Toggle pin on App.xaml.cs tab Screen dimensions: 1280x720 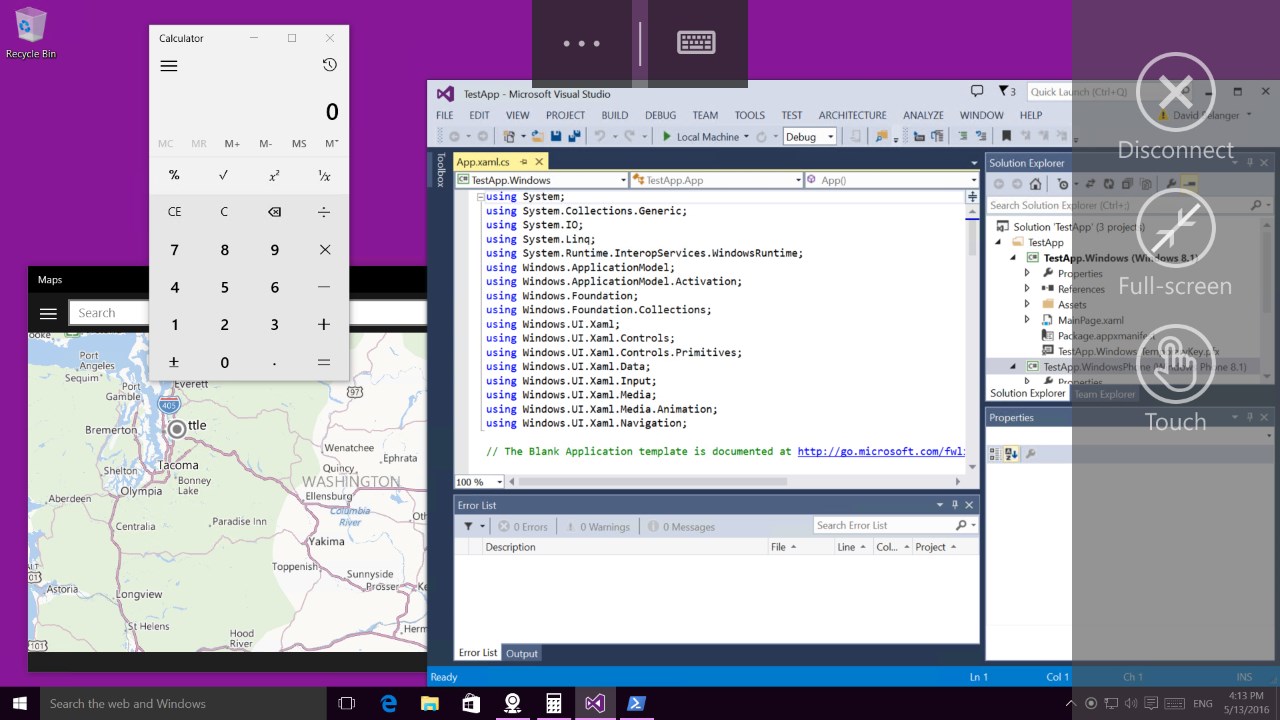click(x=523, y=162)
